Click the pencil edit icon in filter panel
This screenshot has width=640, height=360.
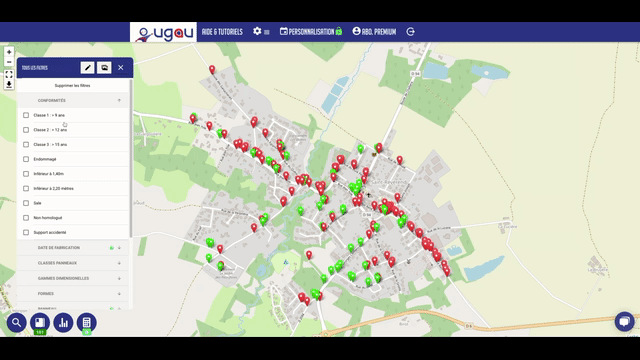[87, 68]
